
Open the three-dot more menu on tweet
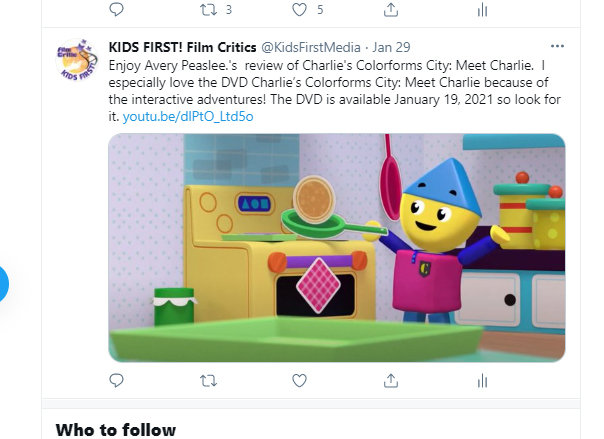tap(557, 46)
